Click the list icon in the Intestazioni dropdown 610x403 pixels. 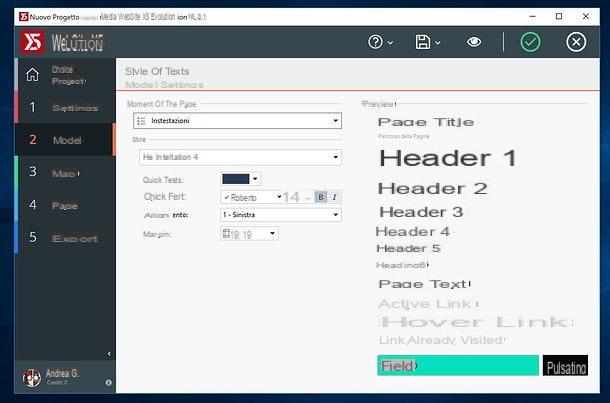(141, 121)
